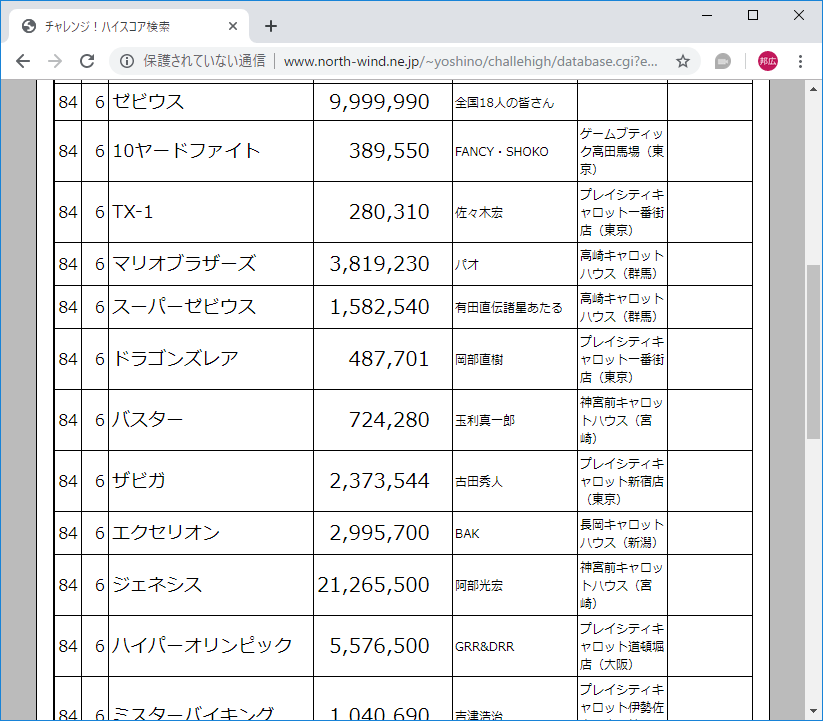Bookmark this page with the star
The height and width of the screenshot is (721, 823).
pos(683,61)
